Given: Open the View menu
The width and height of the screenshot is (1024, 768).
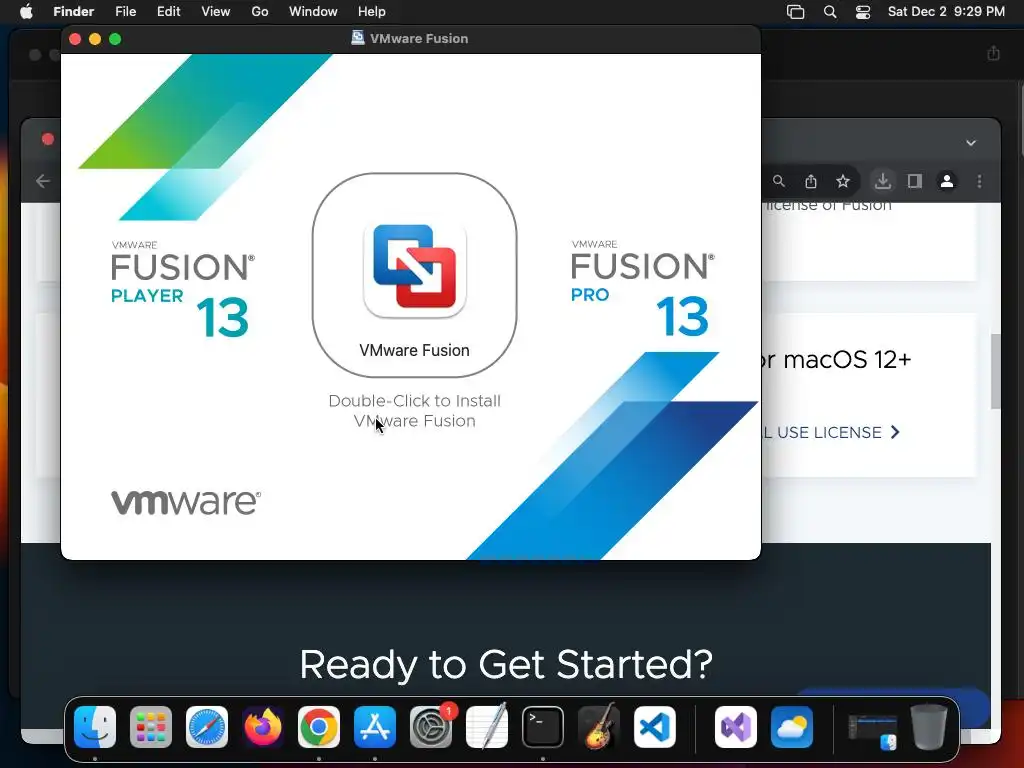Looking at the screenshot, I should pyautogui.click(x=216, y=12).
